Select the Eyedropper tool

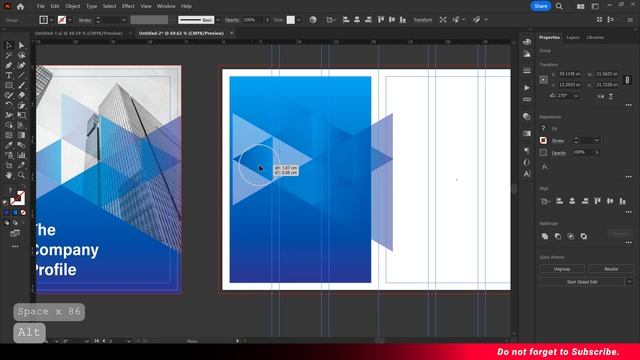pyautogui.click(x=9, y=145)
